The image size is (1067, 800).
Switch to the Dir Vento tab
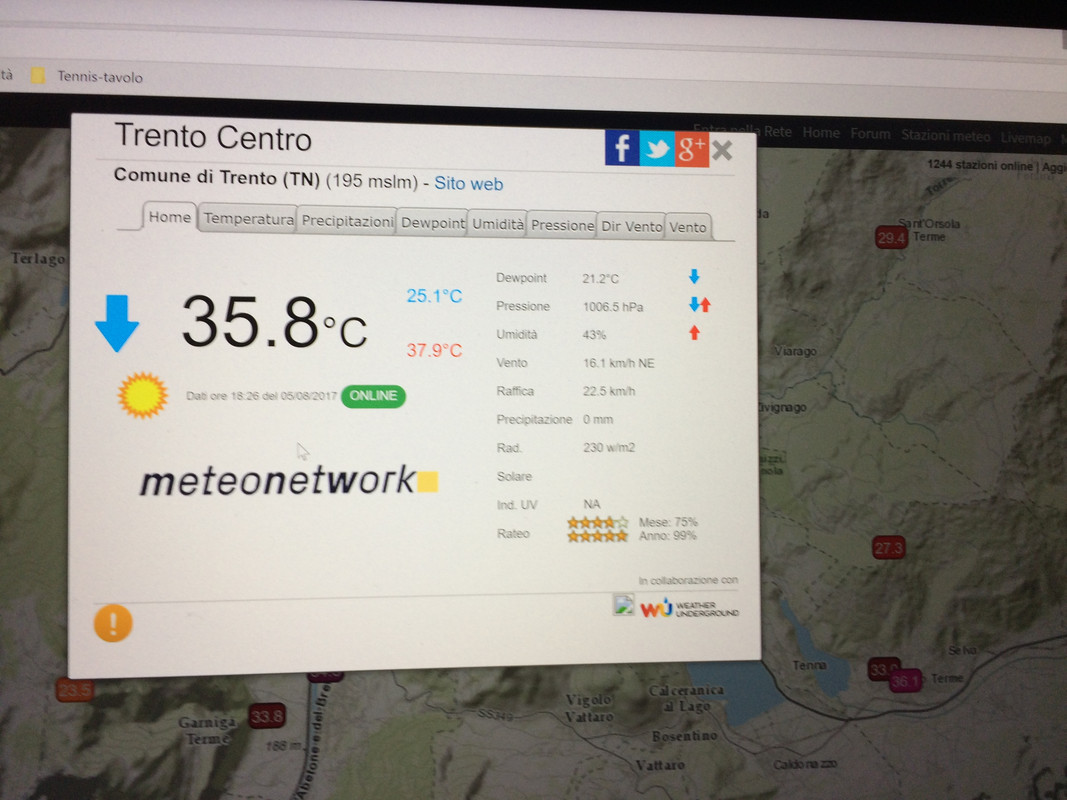tap(631, 227)
